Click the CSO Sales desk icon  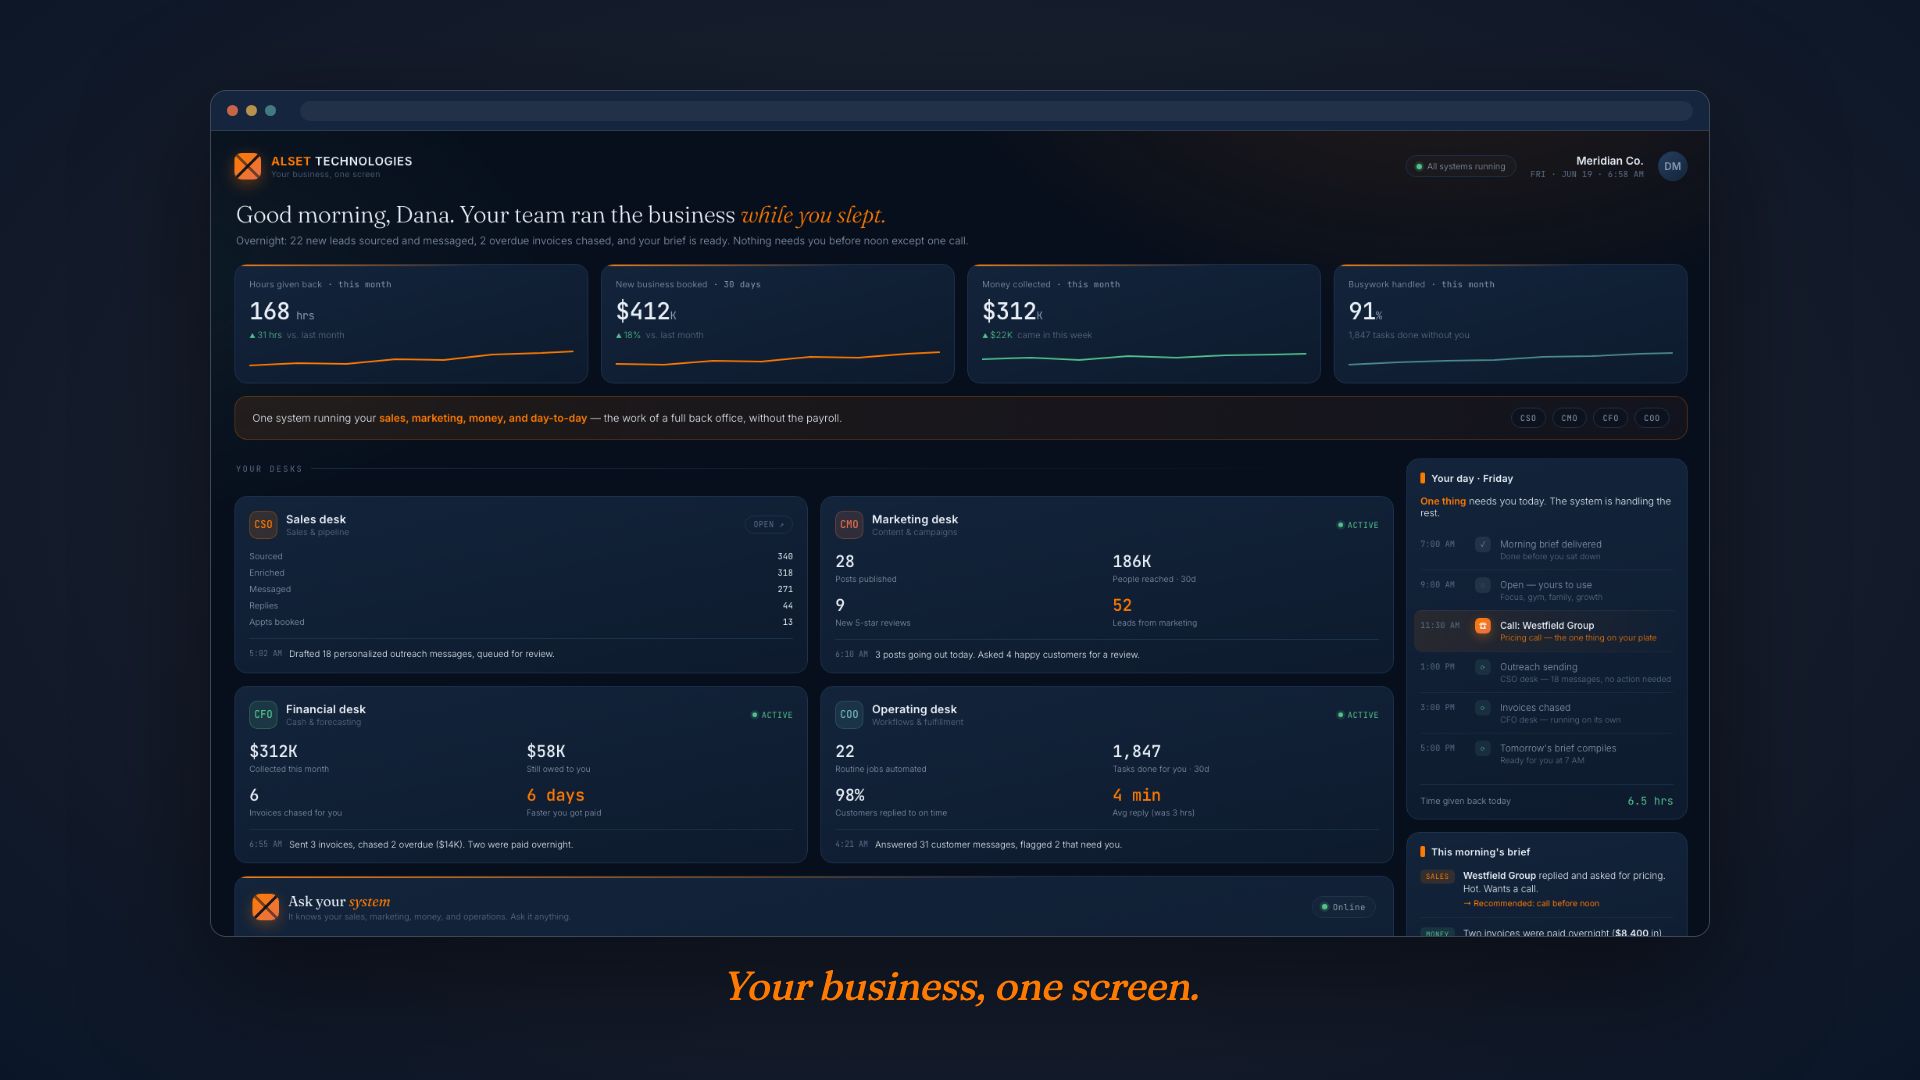pyautogui.click(x=263, y=524)
